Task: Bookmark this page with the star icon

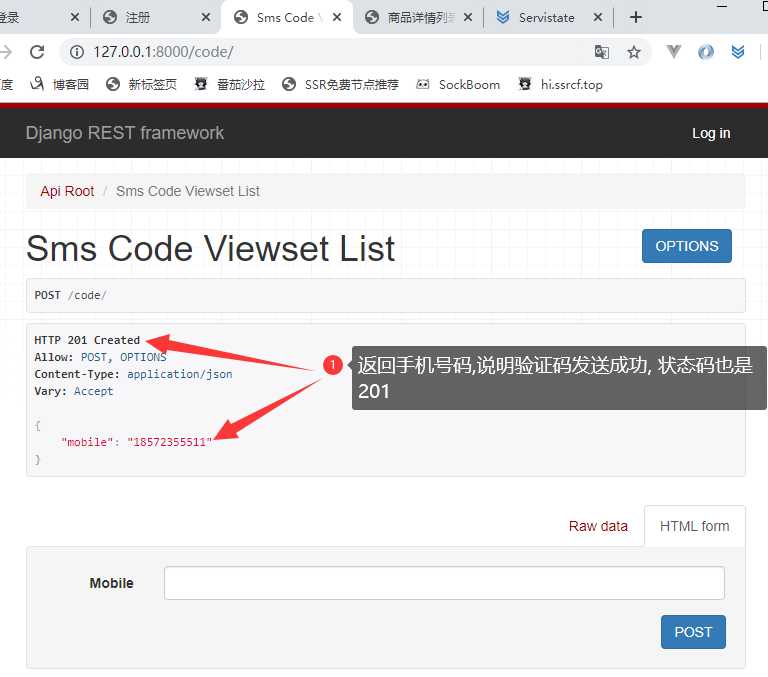Action: (634, 52)
